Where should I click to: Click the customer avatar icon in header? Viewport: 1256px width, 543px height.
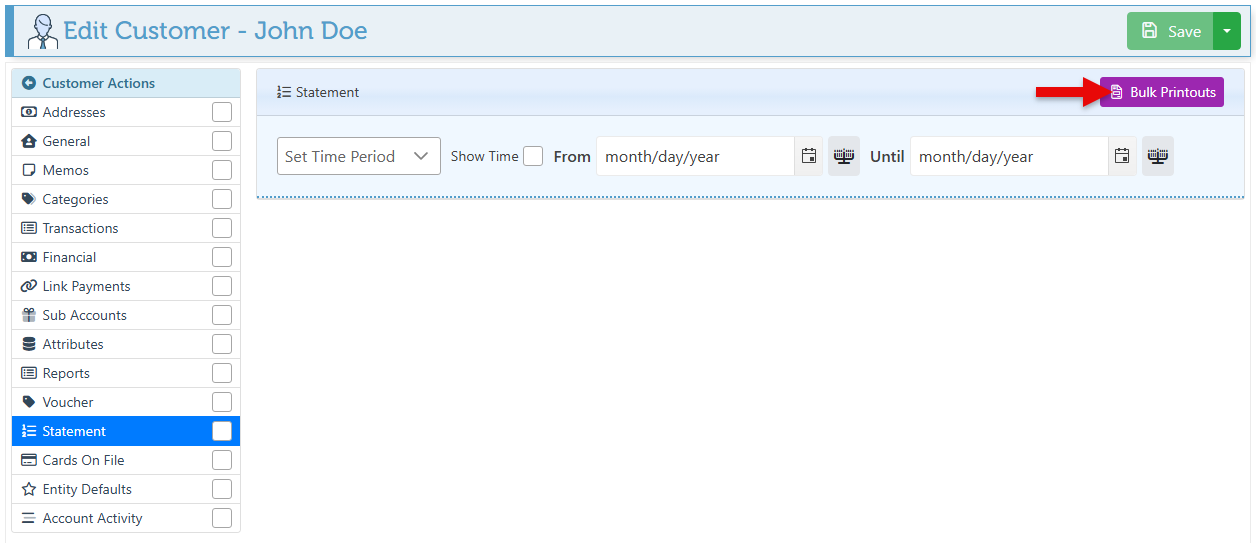pos(42,31)
